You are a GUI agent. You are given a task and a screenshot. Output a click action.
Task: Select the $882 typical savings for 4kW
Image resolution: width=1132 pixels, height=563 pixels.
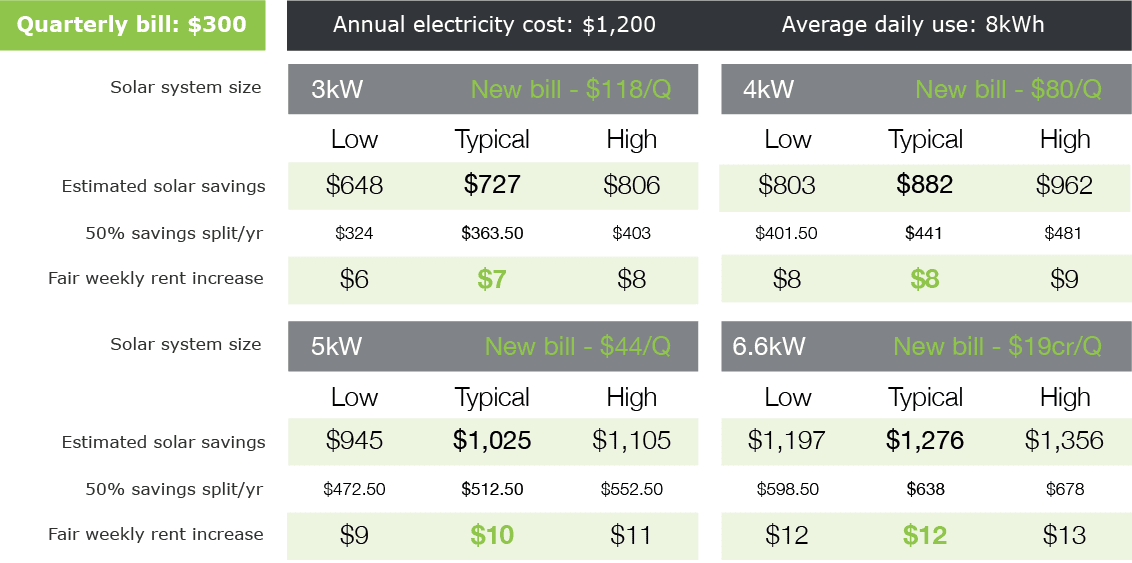click(x=925, y=185)
